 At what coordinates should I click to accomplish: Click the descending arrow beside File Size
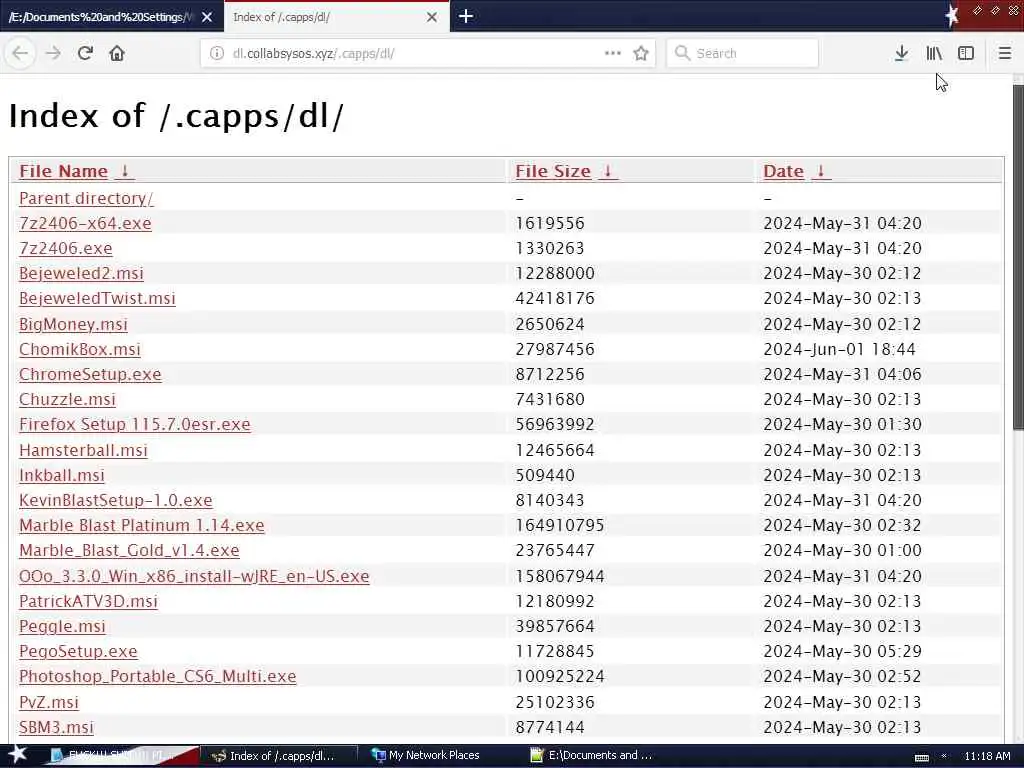pyautogui.click(x=607, y=171)
